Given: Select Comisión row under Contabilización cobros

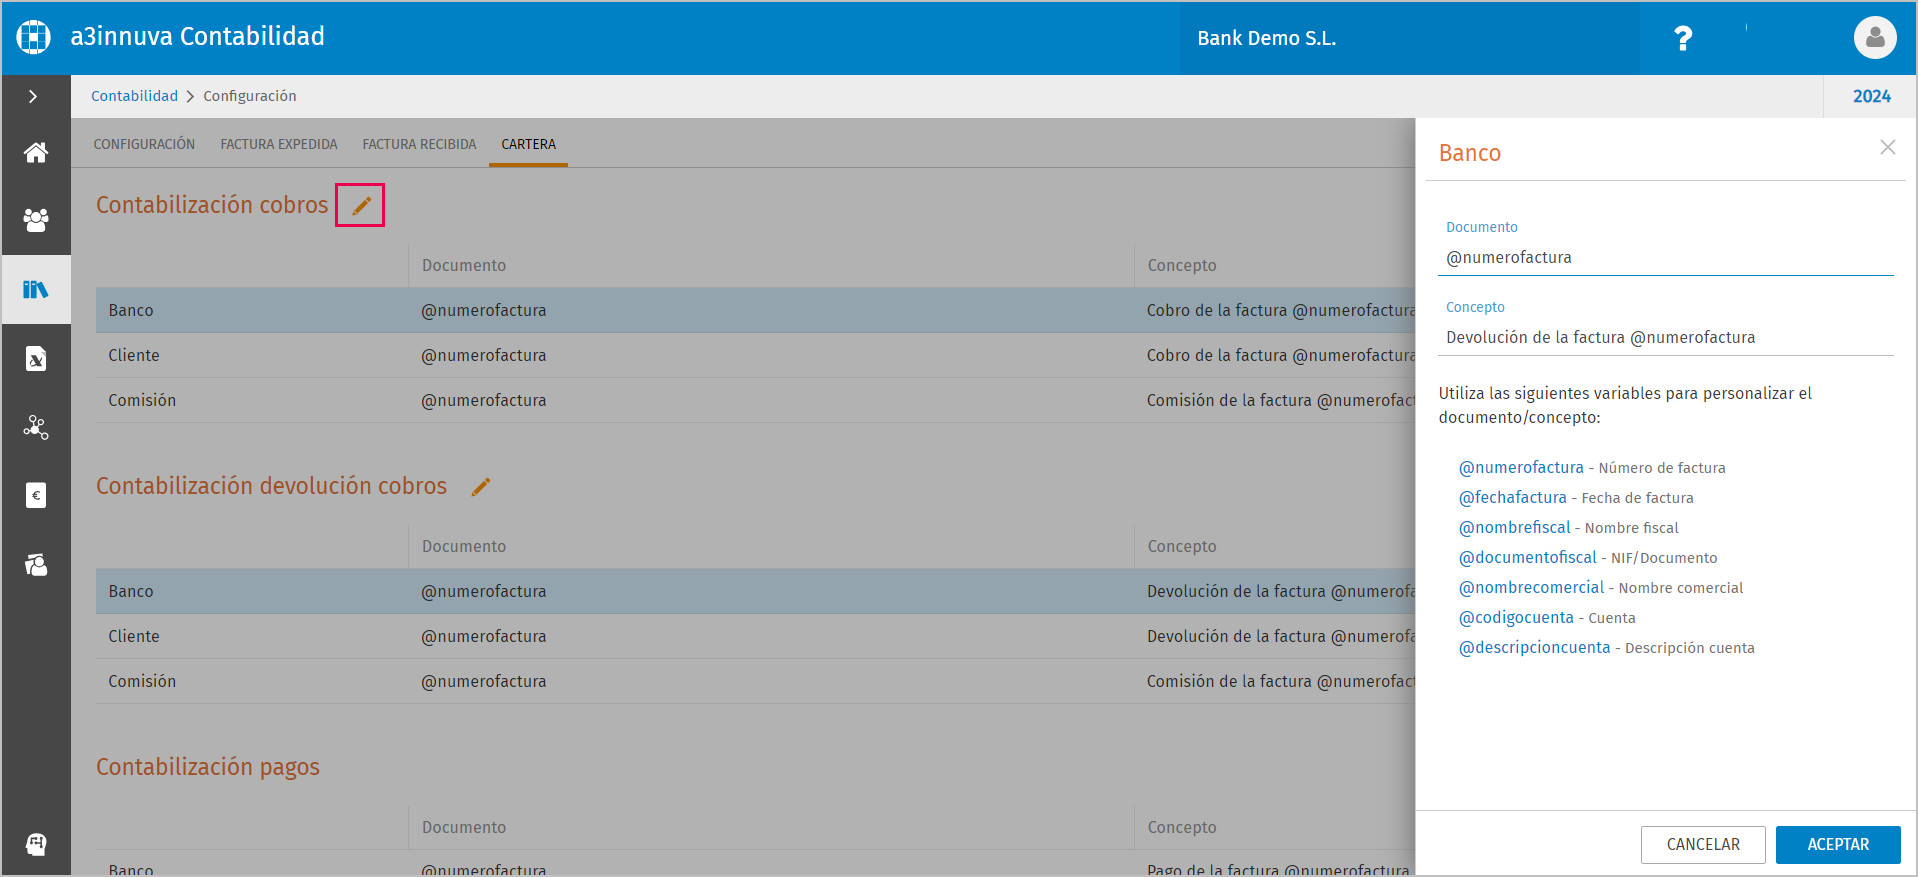Looking at the screenshot, I should click(755, 400).
